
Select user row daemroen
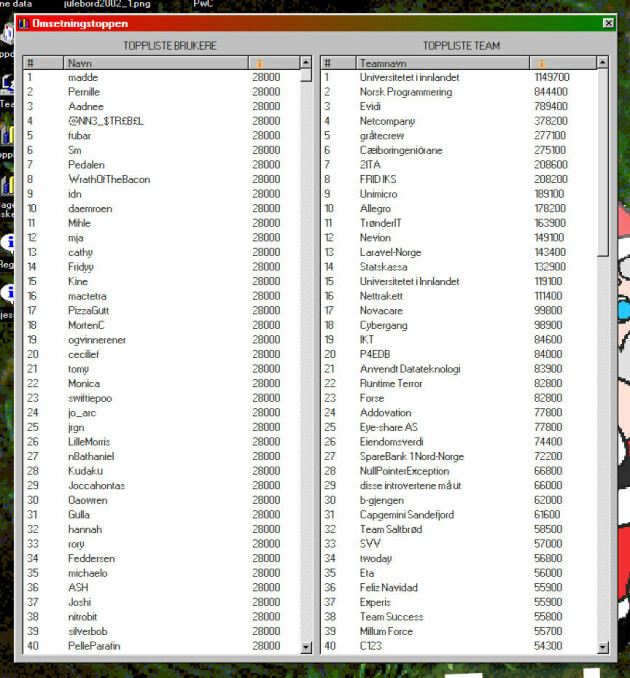[162, 208]
